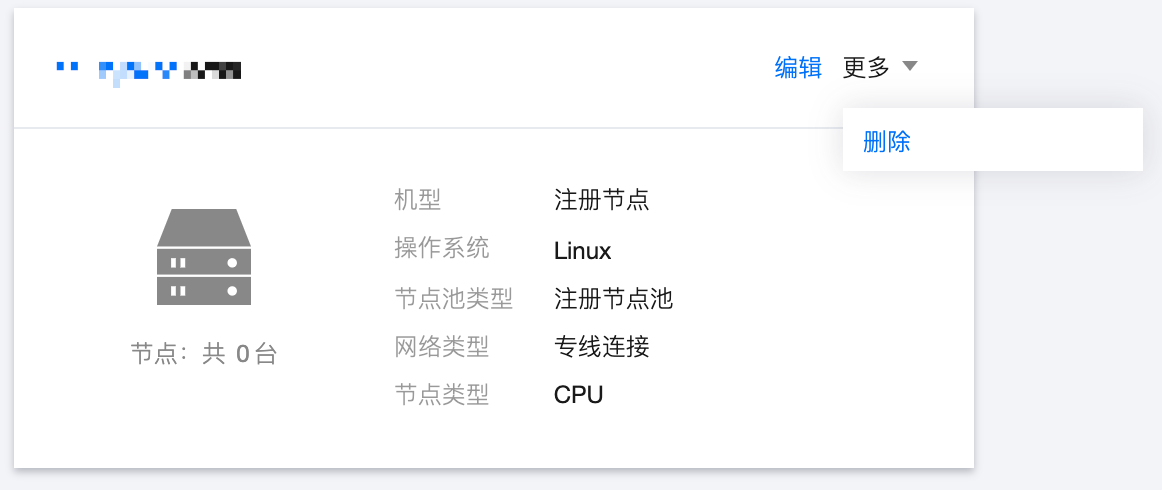Screen dimensions: 1162x490
Task: Click the top disk slot of server icon
Action: pos(204,262)
